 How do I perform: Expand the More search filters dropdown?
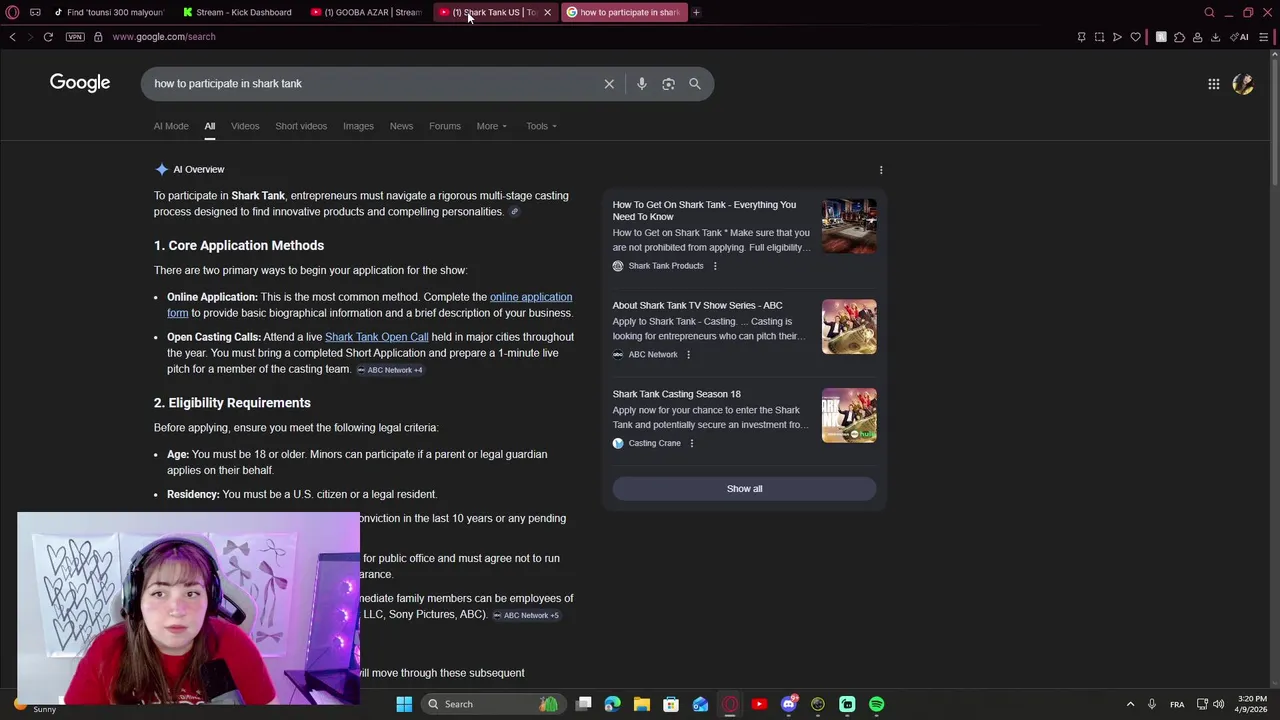491,126
